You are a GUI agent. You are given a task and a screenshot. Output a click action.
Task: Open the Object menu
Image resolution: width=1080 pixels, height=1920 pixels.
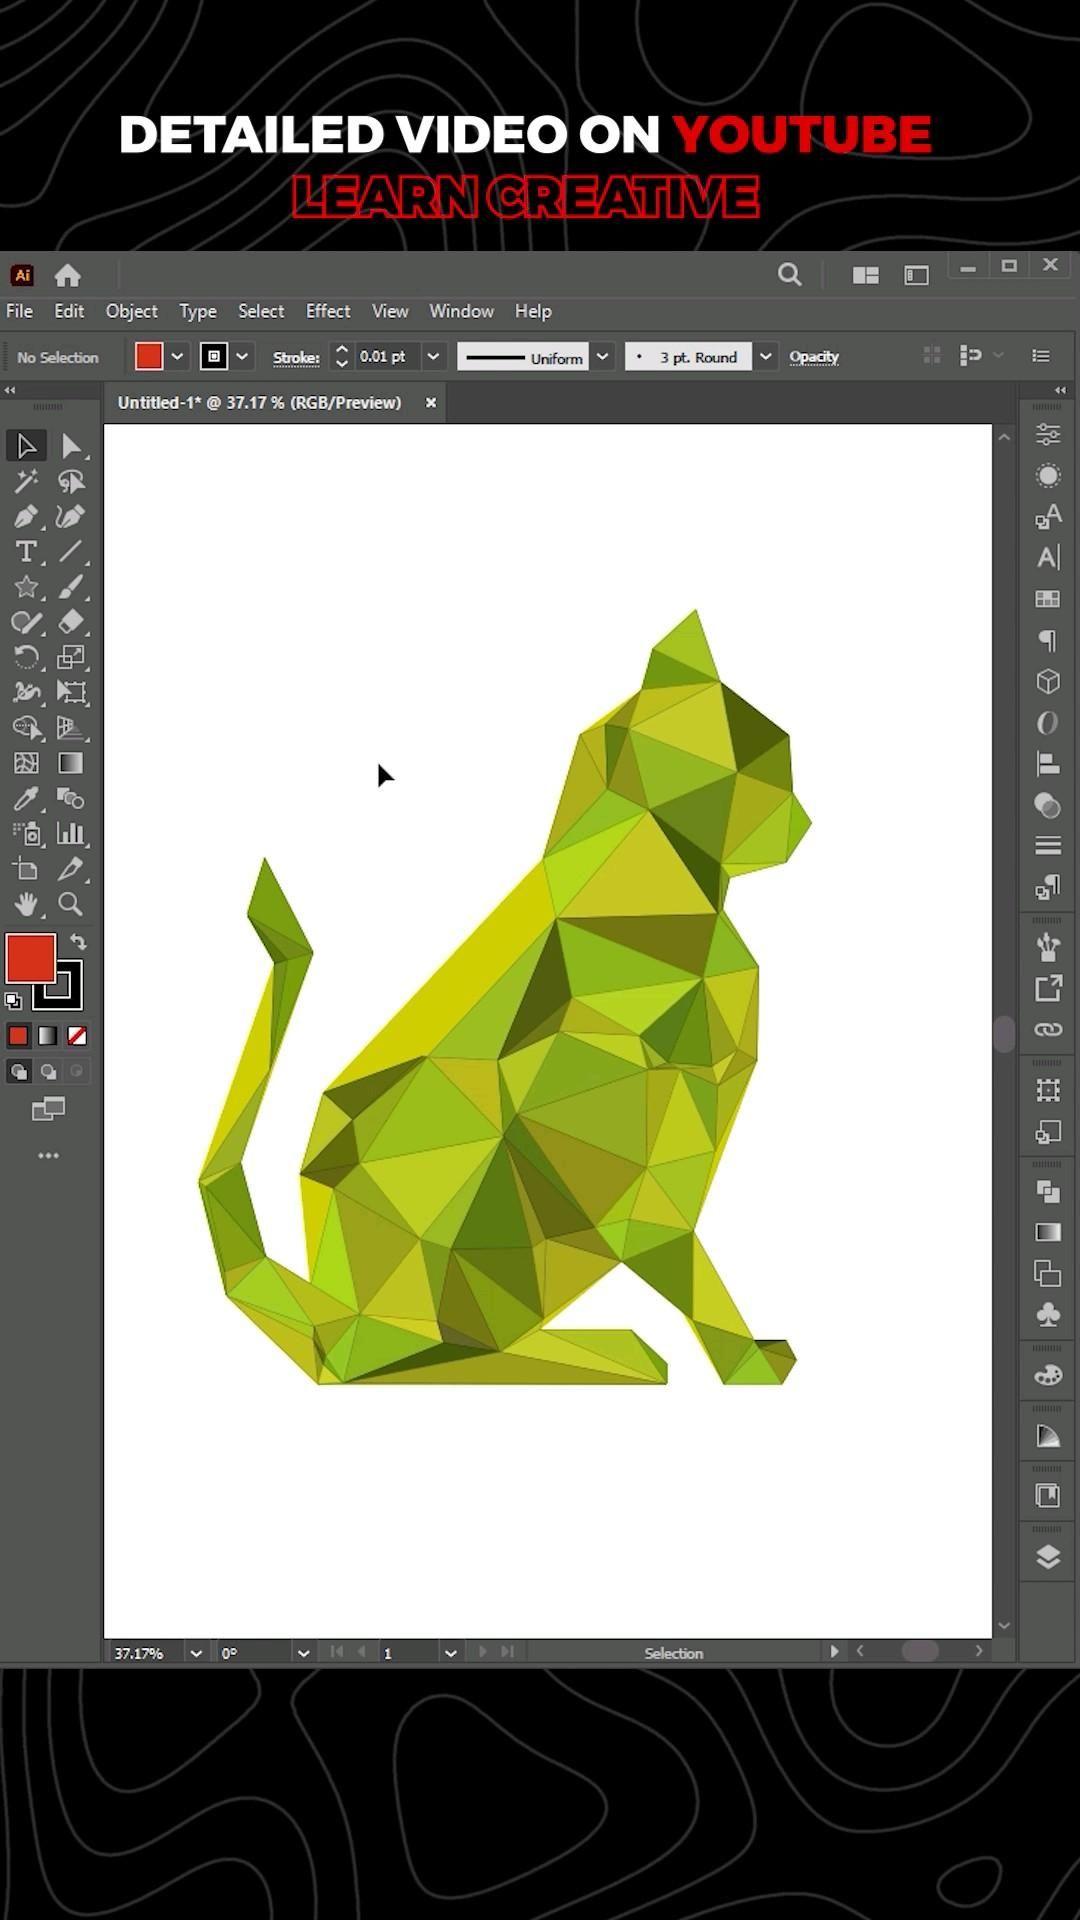coord(132,311)
